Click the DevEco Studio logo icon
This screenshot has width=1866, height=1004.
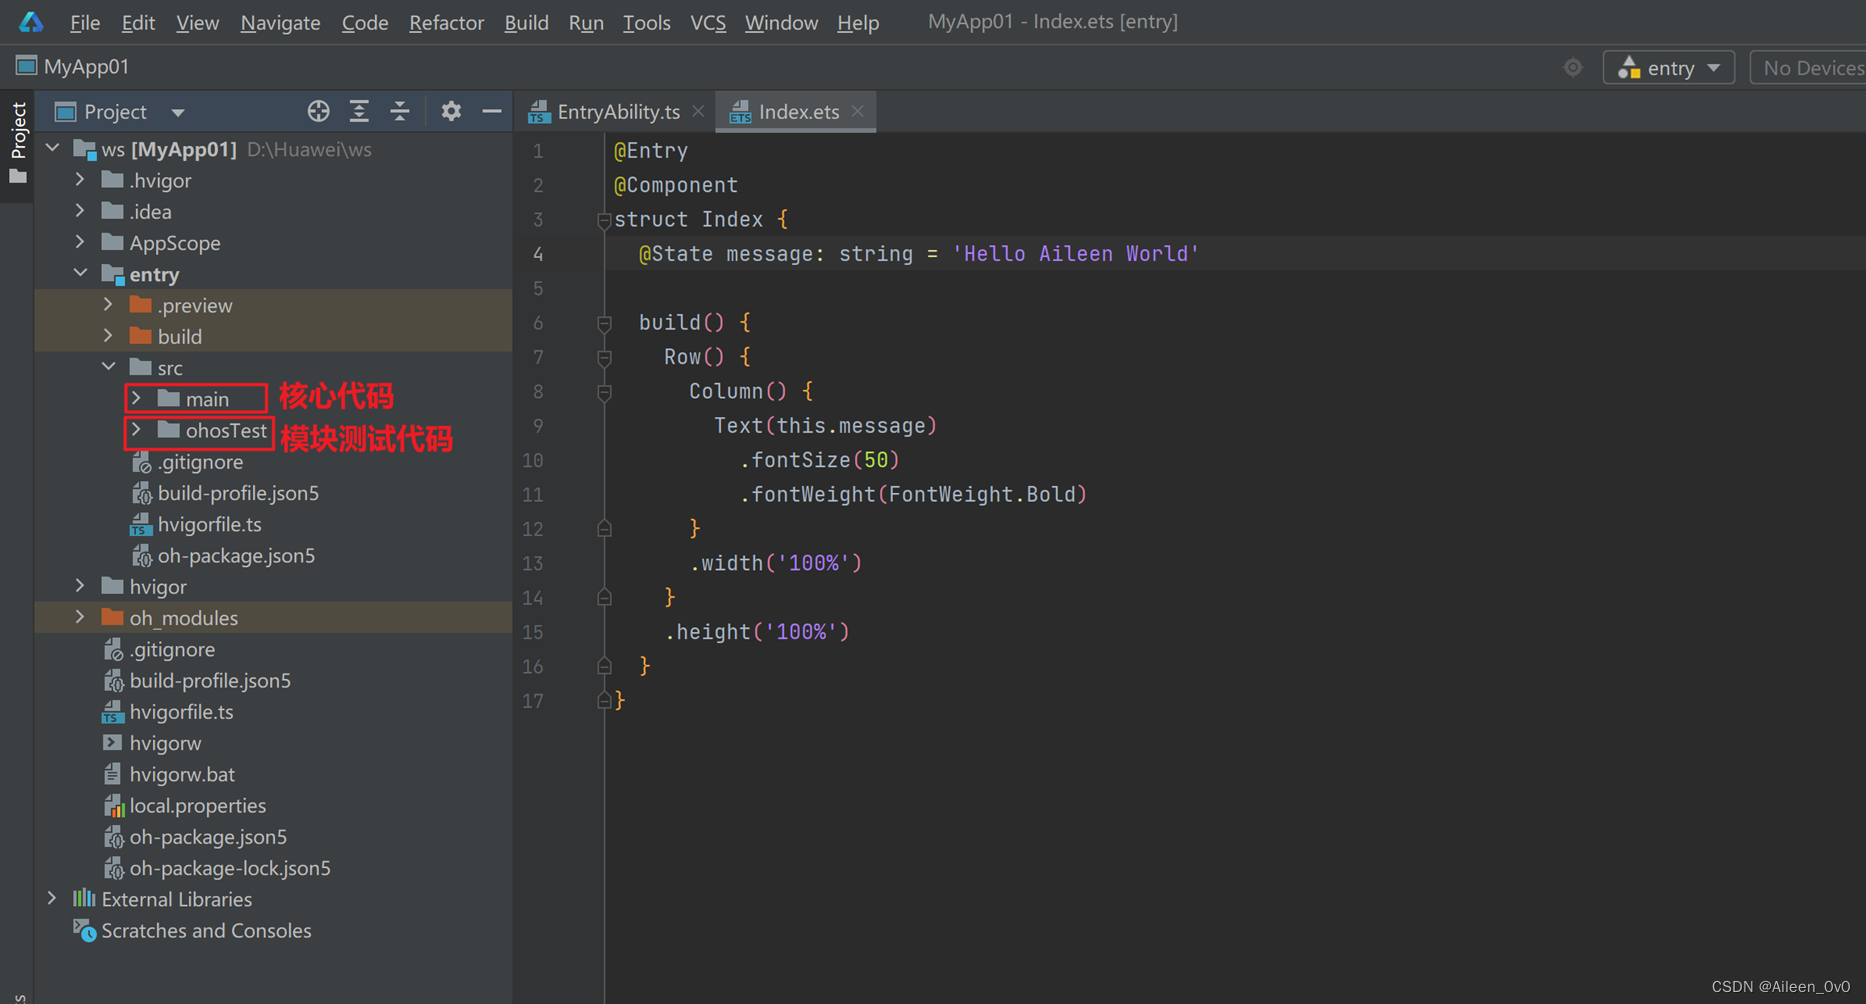[x=31, y=21]
